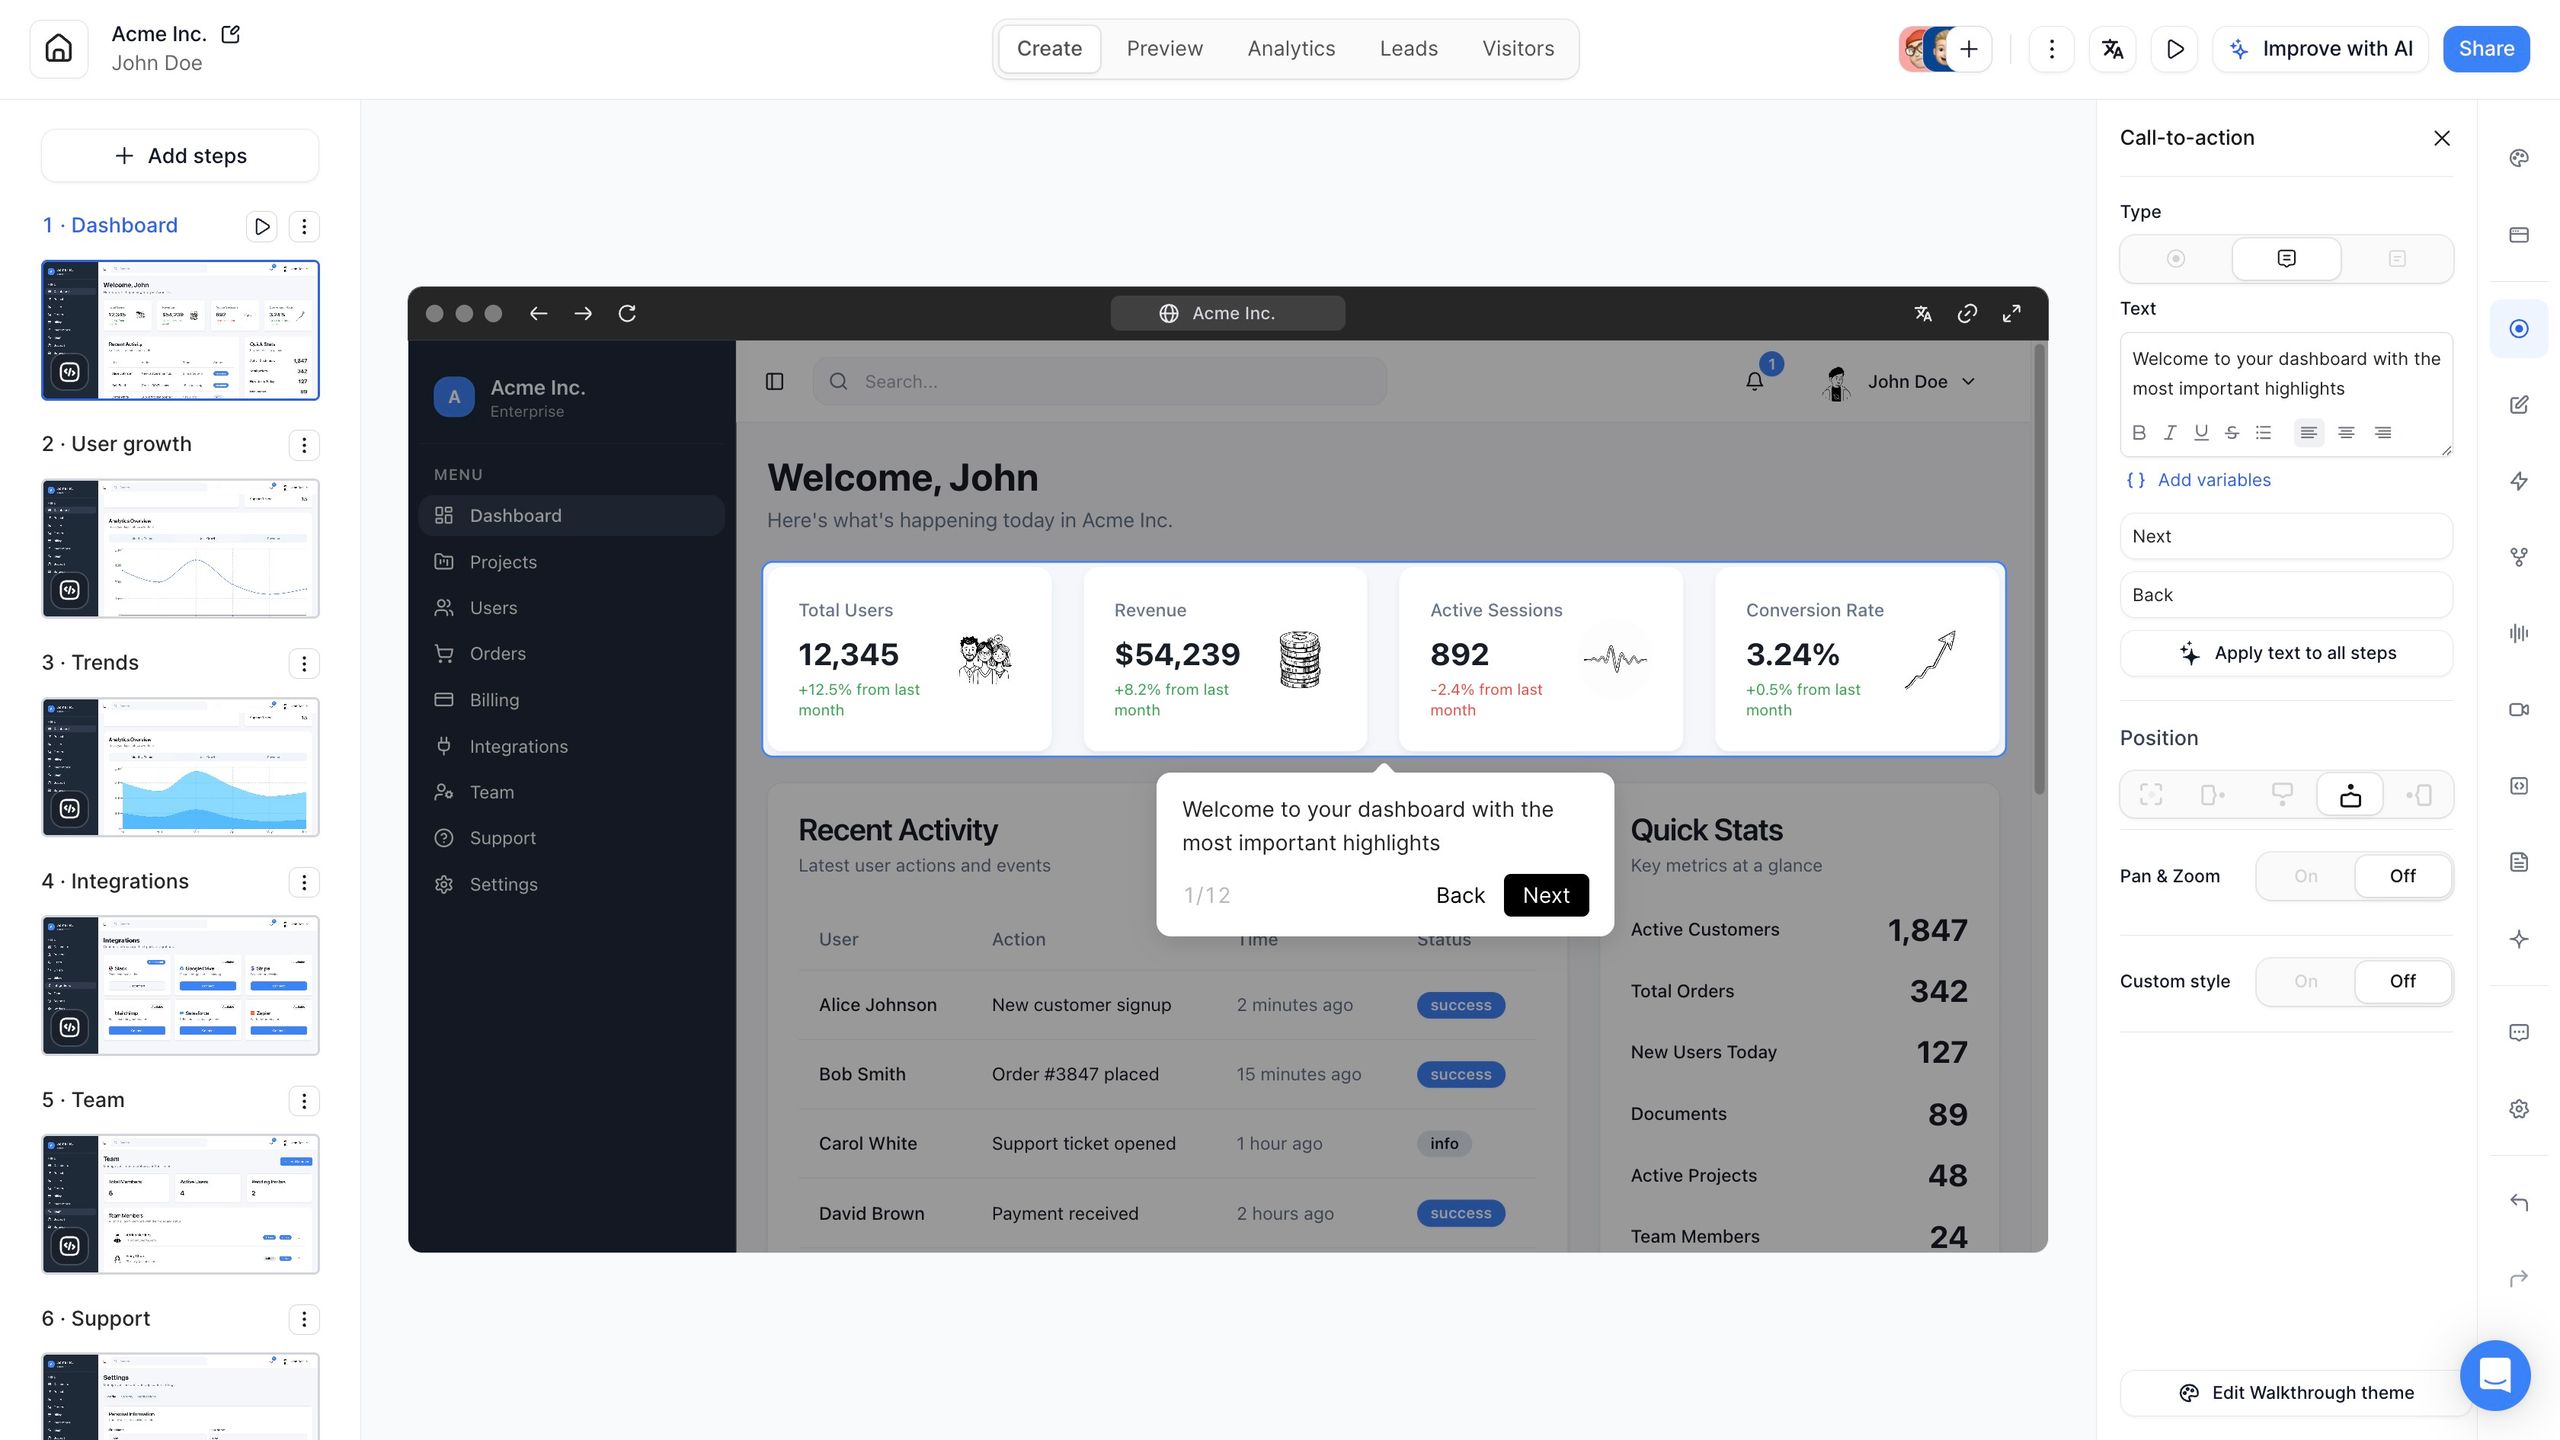Select the Create tab
2560x1440 pixels.
point(1049,49)
